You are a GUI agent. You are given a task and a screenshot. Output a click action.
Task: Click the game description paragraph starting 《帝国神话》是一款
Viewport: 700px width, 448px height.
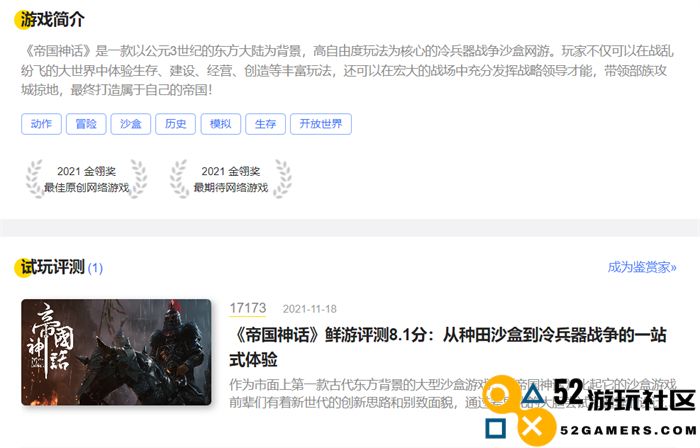pyautogui.click(x=347, y=71)
